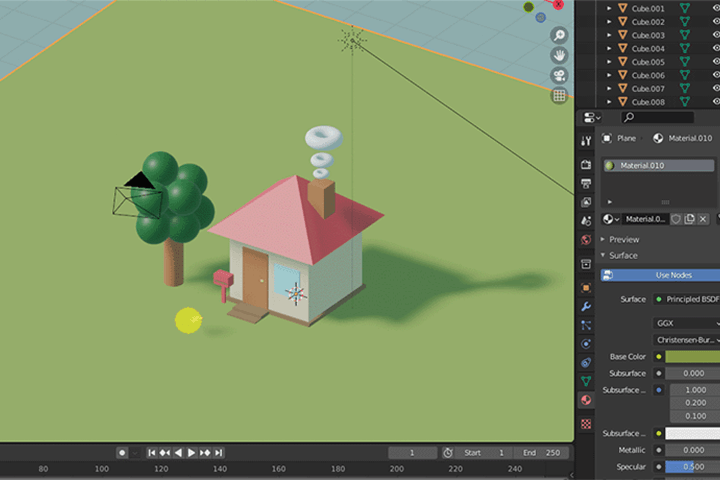Image resolution: width=720 pixels, height=480 pixels.
Task: Play the animation in reverse
Action: click(178, 453)
